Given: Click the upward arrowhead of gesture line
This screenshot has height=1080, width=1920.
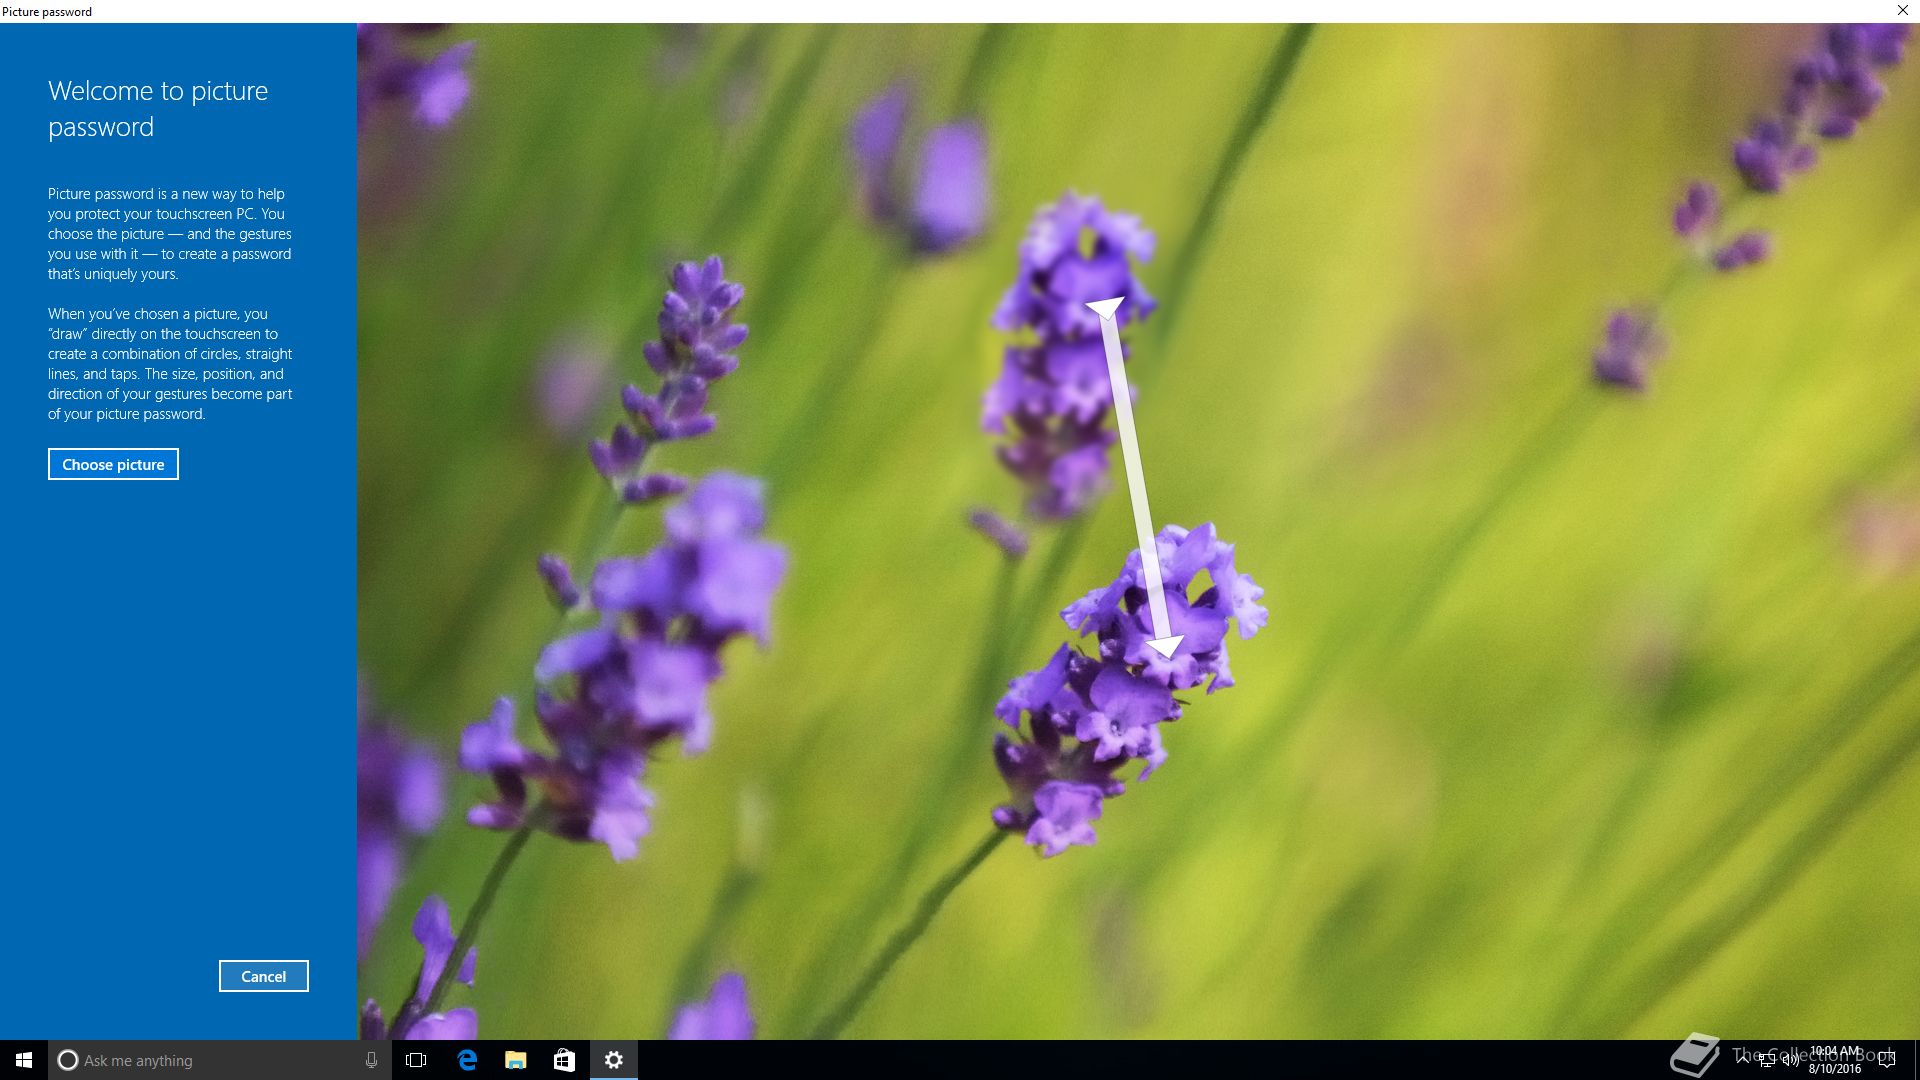Looking at the screenshot, I should [1106, 307].
